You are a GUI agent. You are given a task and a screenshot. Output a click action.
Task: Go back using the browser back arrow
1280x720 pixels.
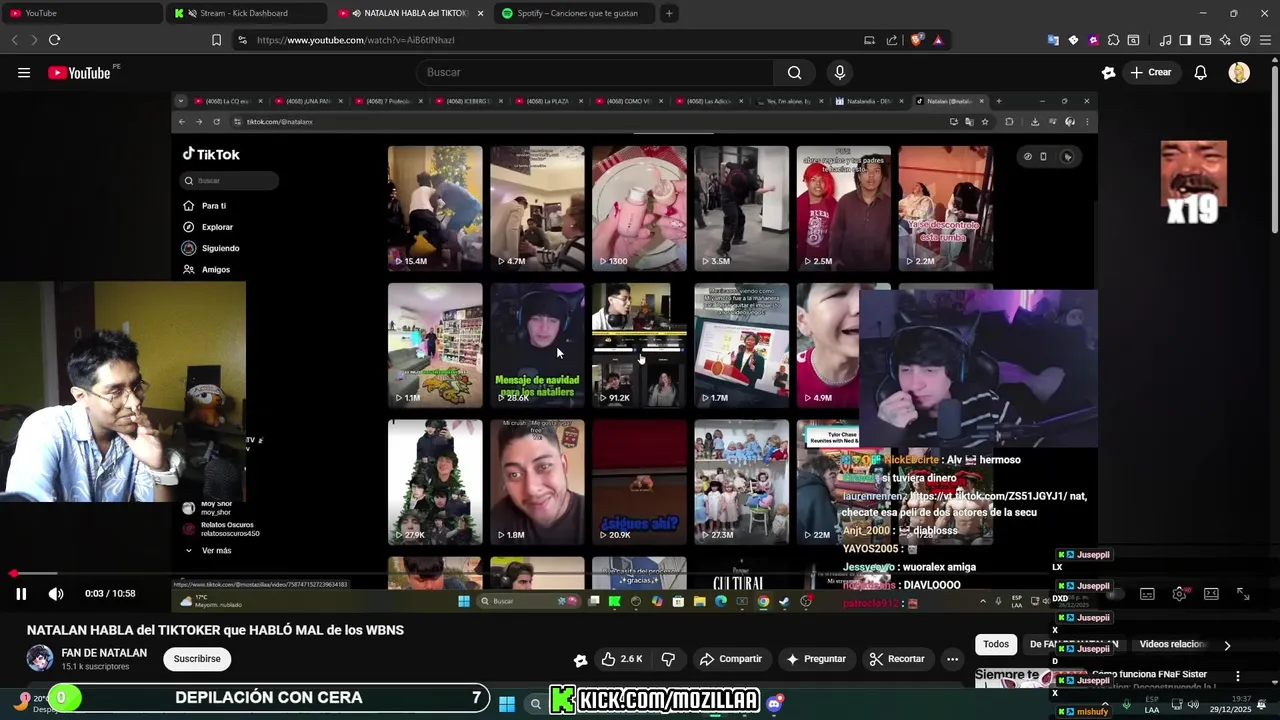point(14,40)
